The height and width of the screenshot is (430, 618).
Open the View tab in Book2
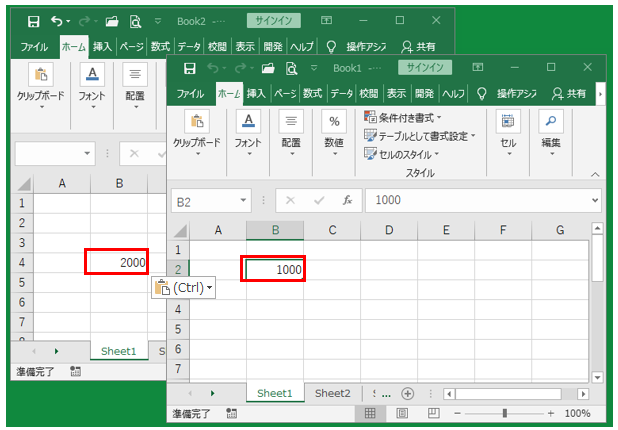245,47
